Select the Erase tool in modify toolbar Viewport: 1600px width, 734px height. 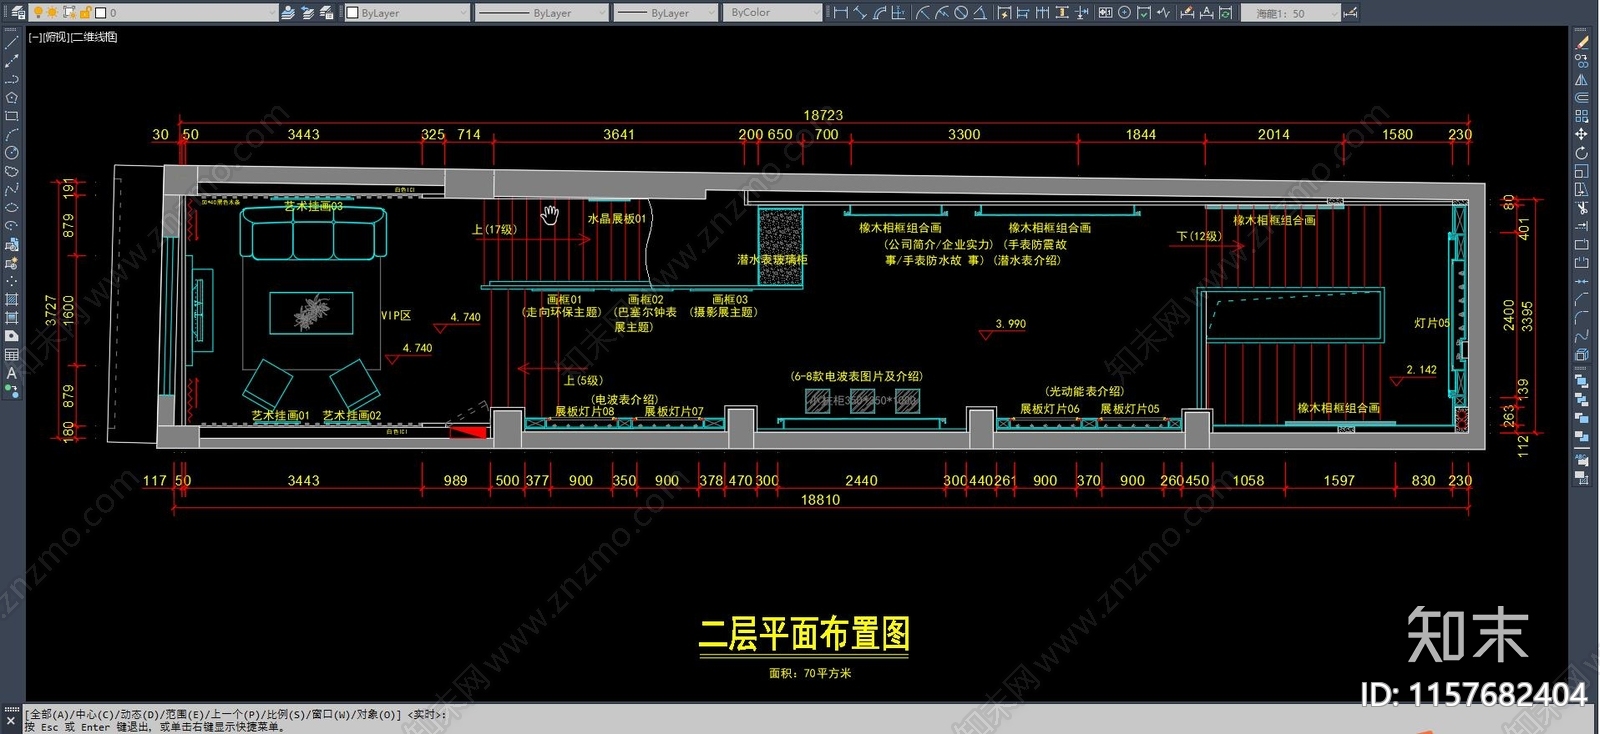click(1581, 41)
